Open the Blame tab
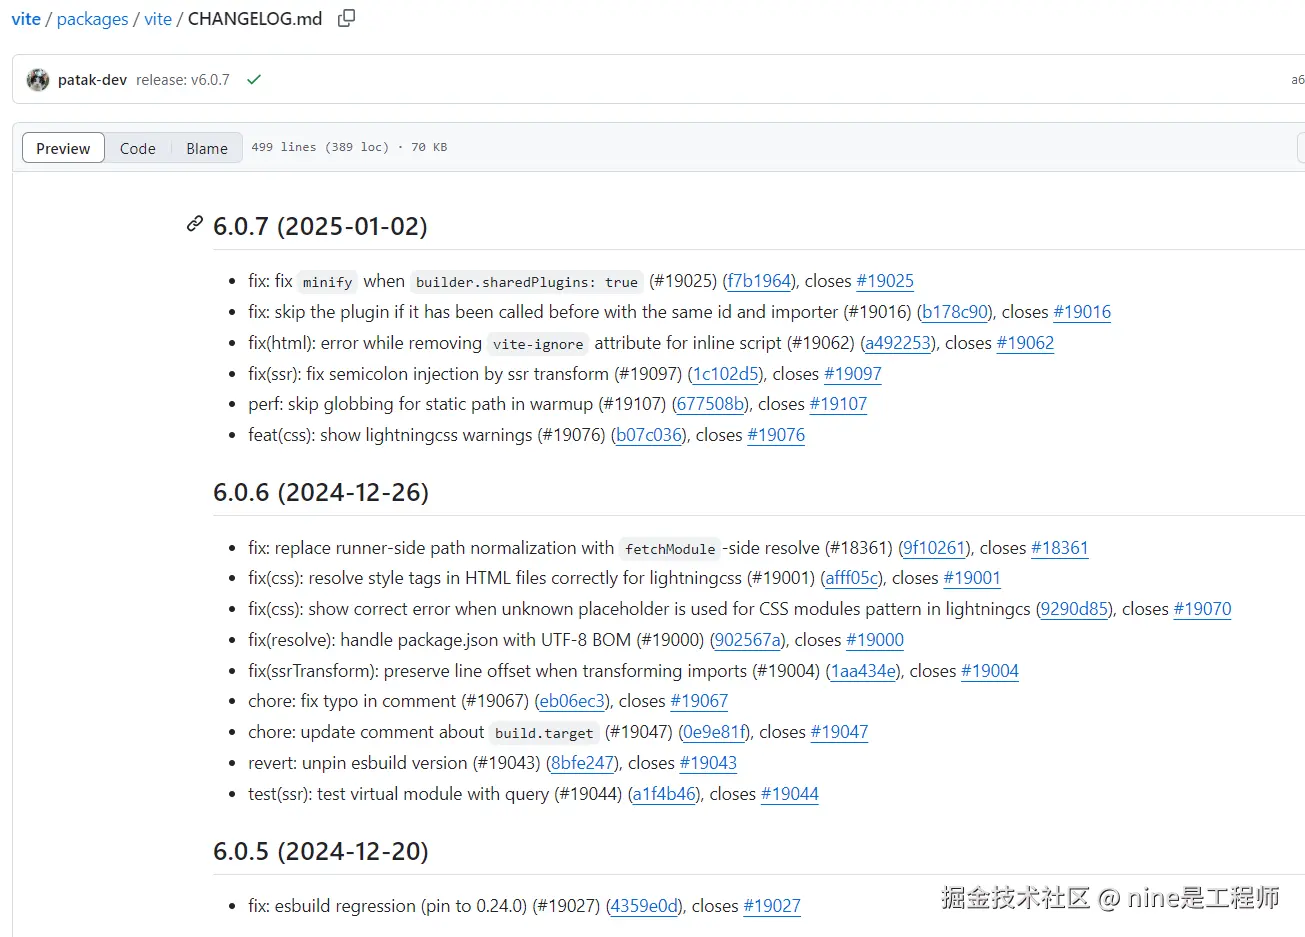This screenshot has height=937, width=1305. (x=207, y=148)
